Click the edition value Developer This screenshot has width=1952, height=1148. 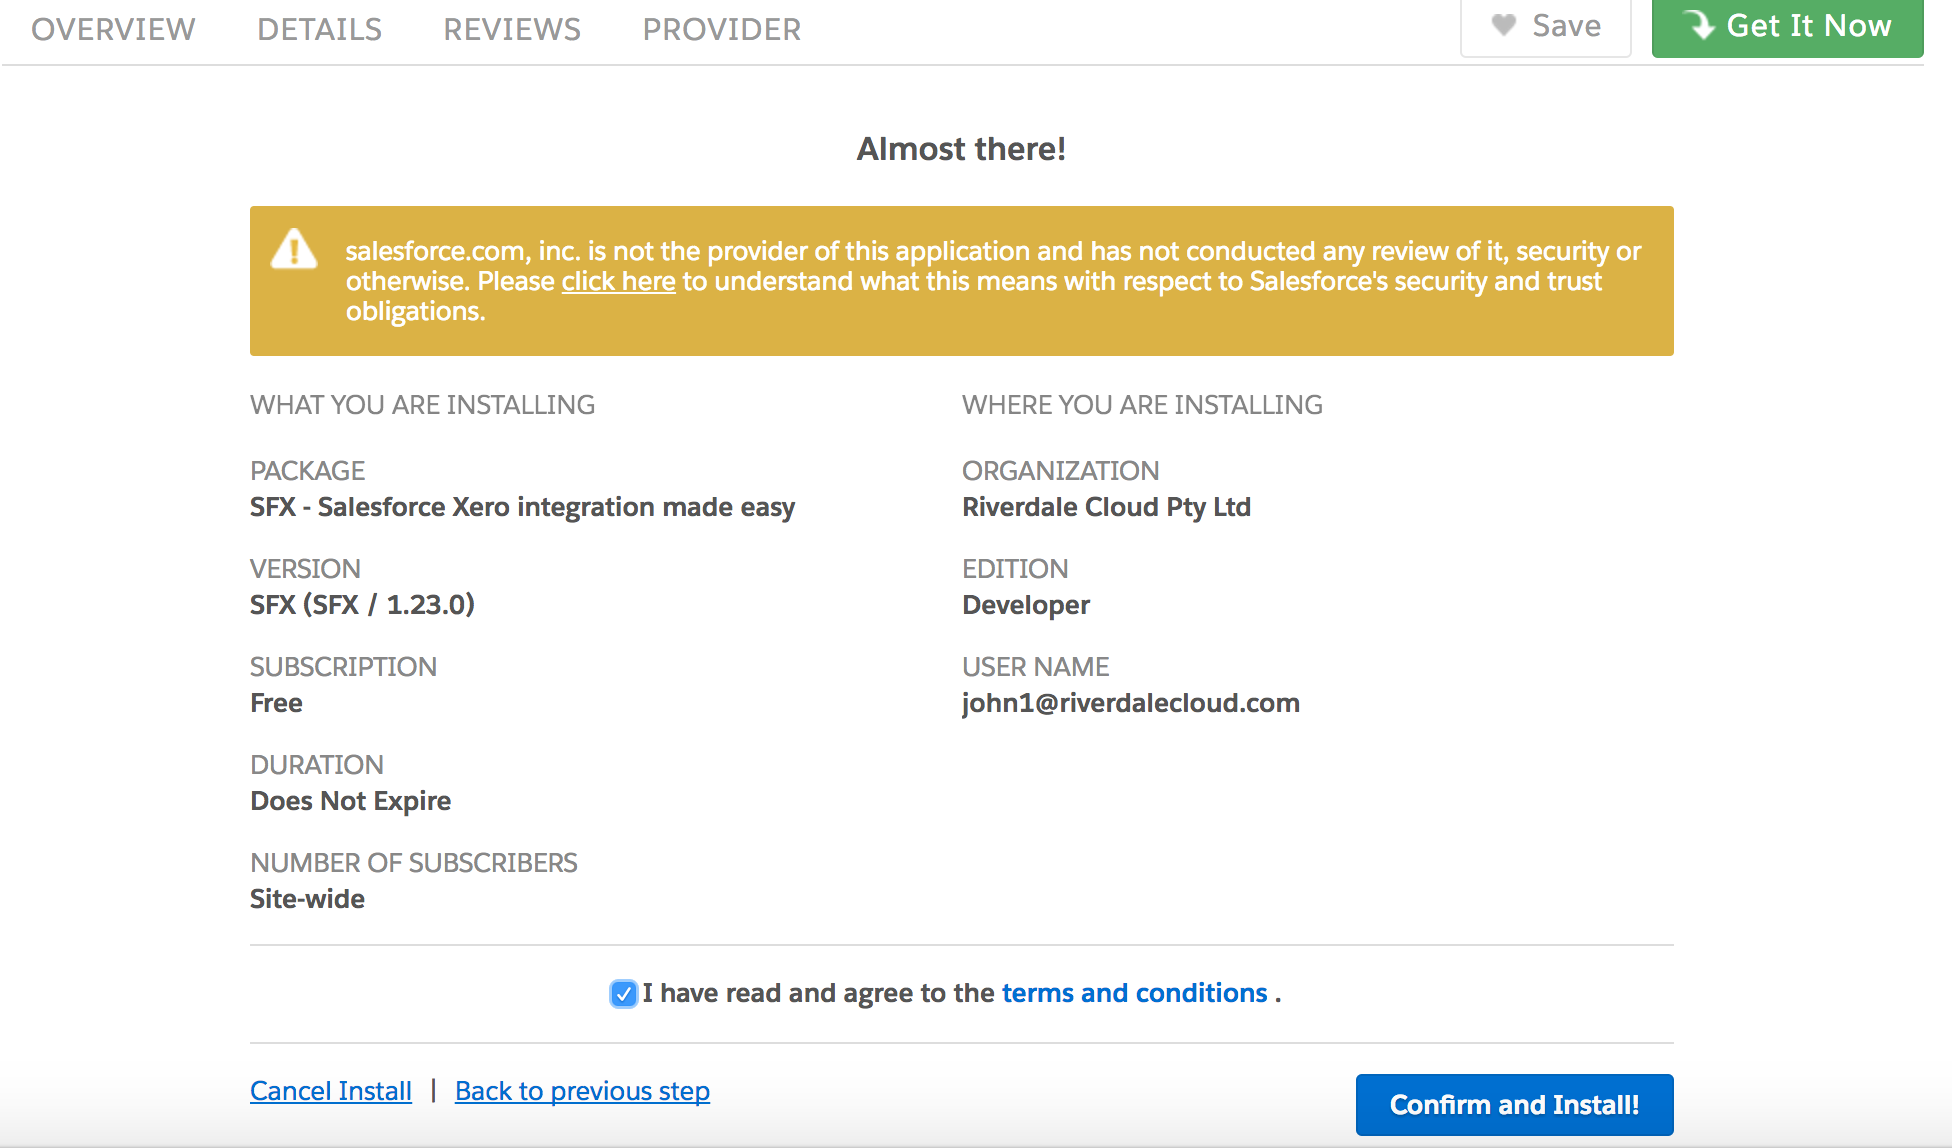point(1026,605)
